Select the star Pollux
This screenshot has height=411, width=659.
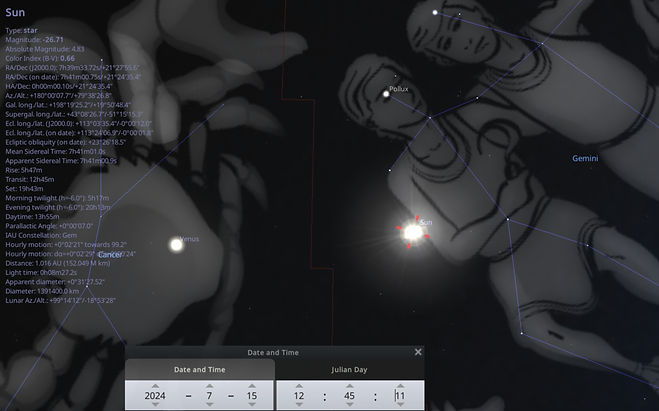point(386,94)
